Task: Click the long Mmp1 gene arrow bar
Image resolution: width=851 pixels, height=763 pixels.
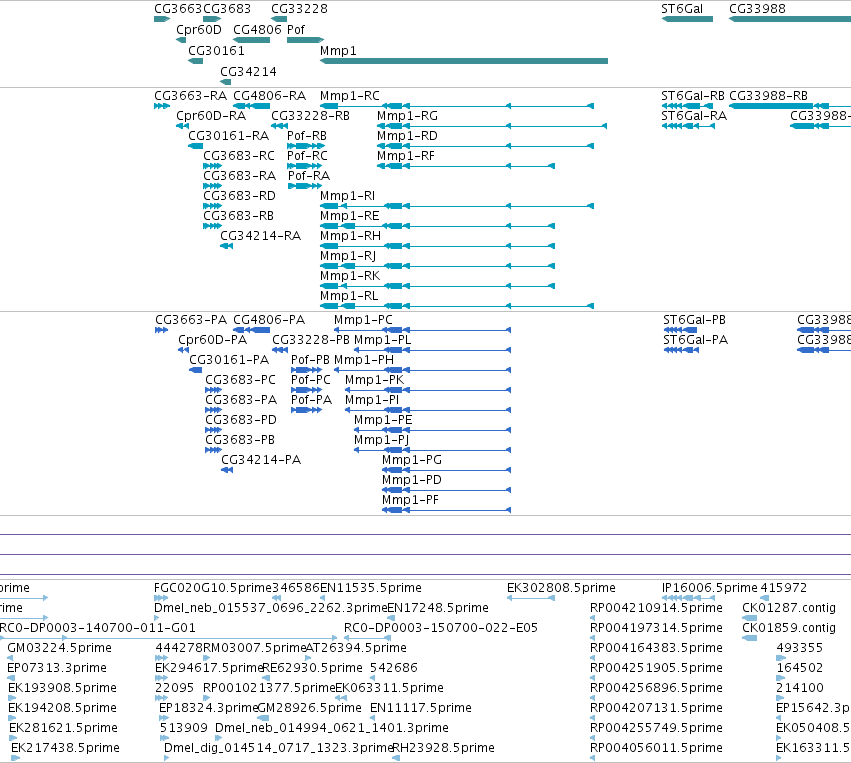Action: point(464,61)
